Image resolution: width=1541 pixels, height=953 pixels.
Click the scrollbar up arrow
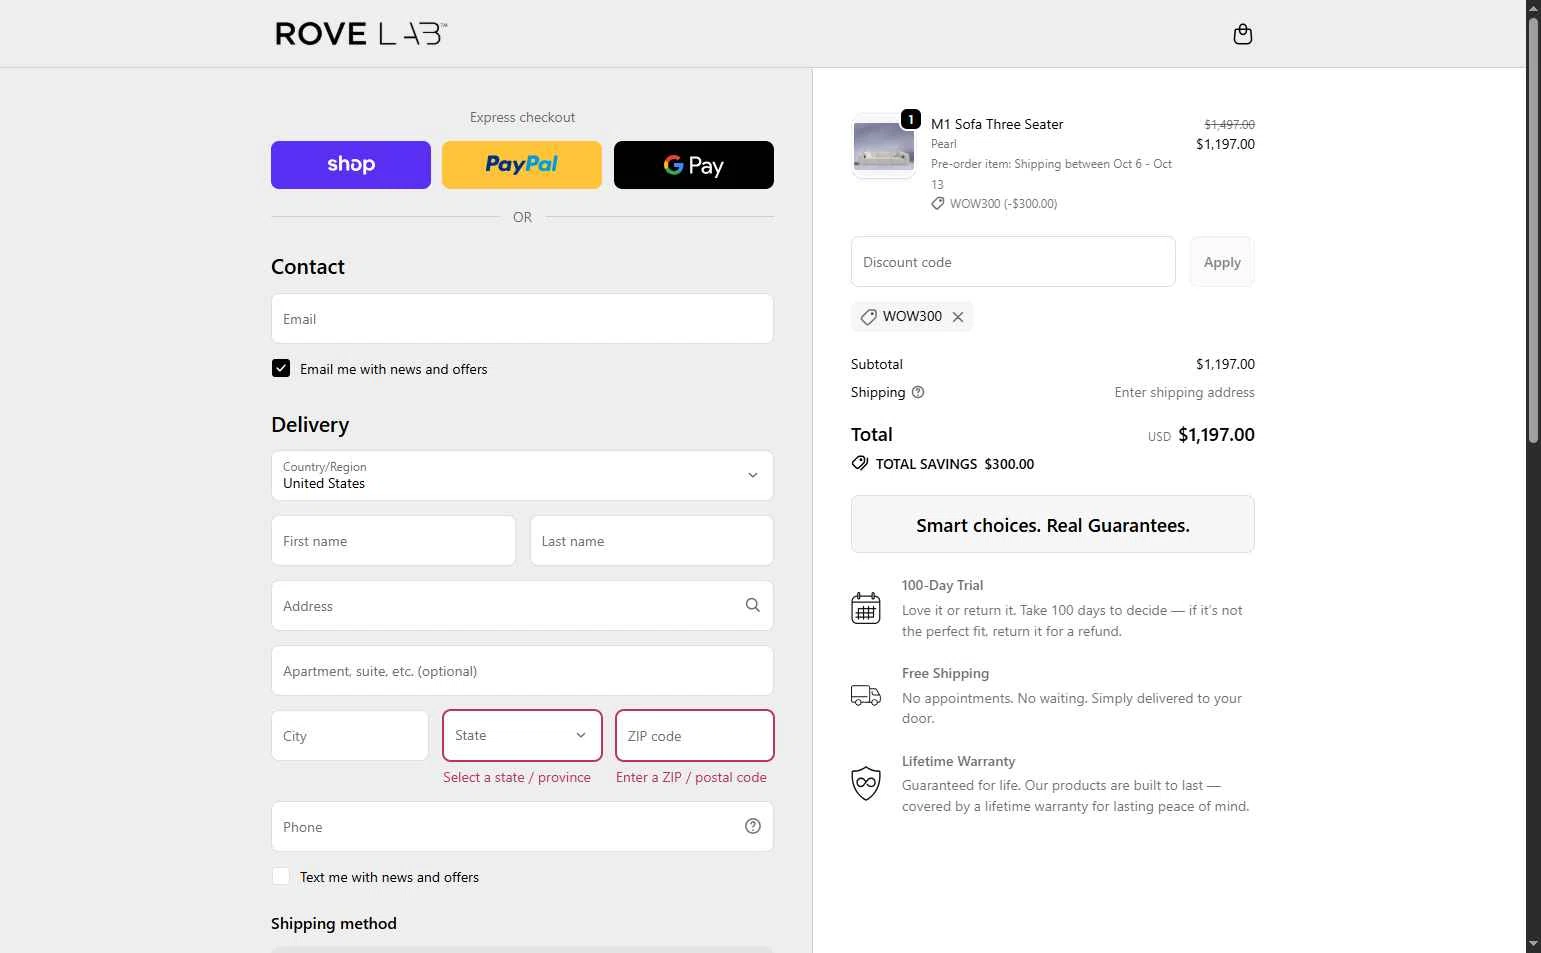coord(1533,7)
